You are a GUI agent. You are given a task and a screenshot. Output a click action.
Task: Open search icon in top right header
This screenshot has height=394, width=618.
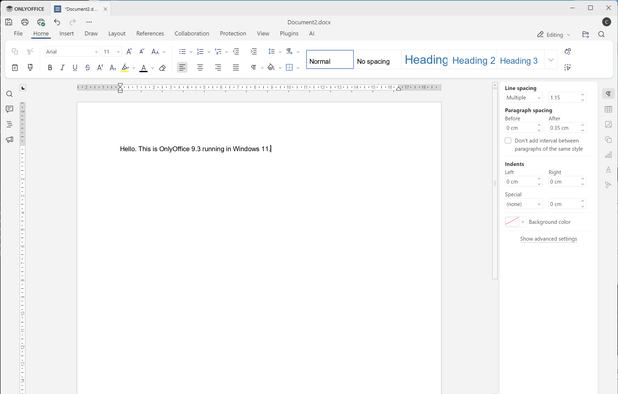point(601,35)
